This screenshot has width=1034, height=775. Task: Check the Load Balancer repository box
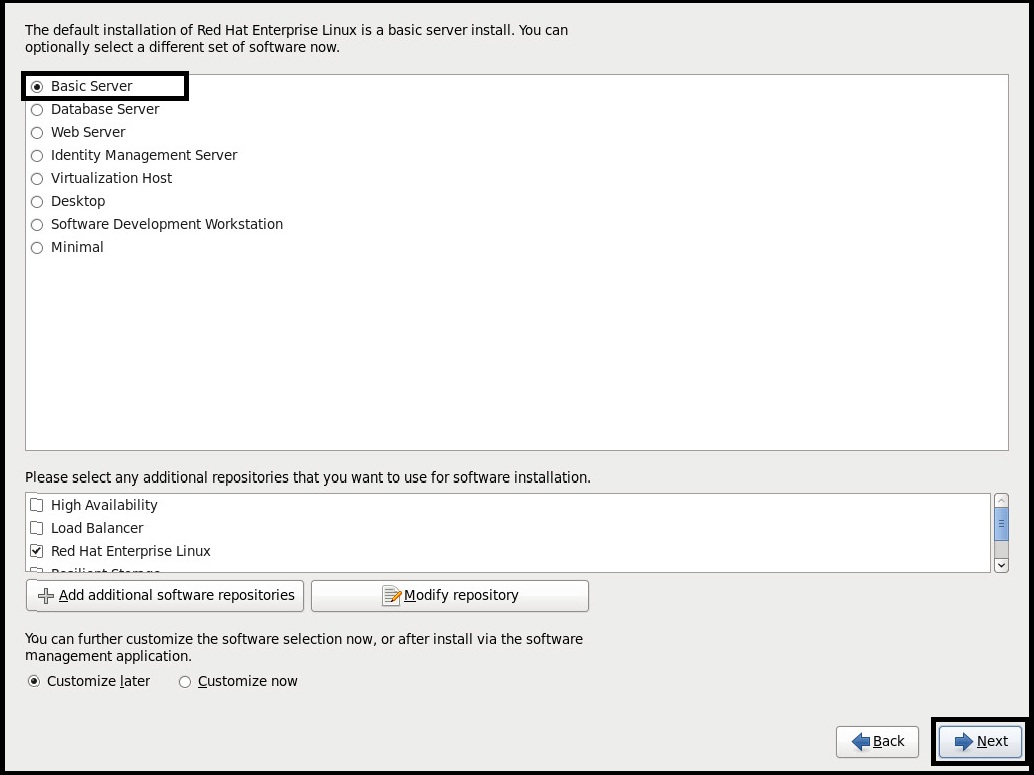click(x=37, y=529)
